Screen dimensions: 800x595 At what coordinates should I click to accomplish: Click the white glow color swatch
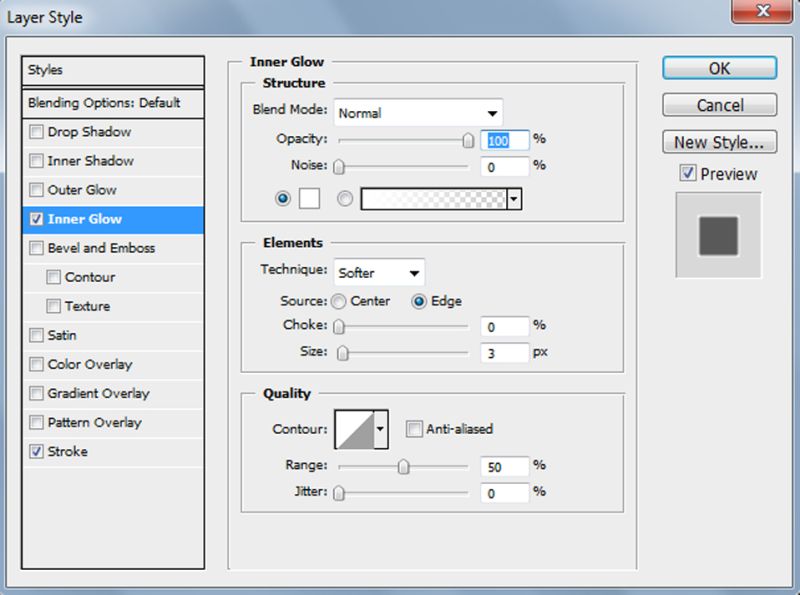point(309,199)
